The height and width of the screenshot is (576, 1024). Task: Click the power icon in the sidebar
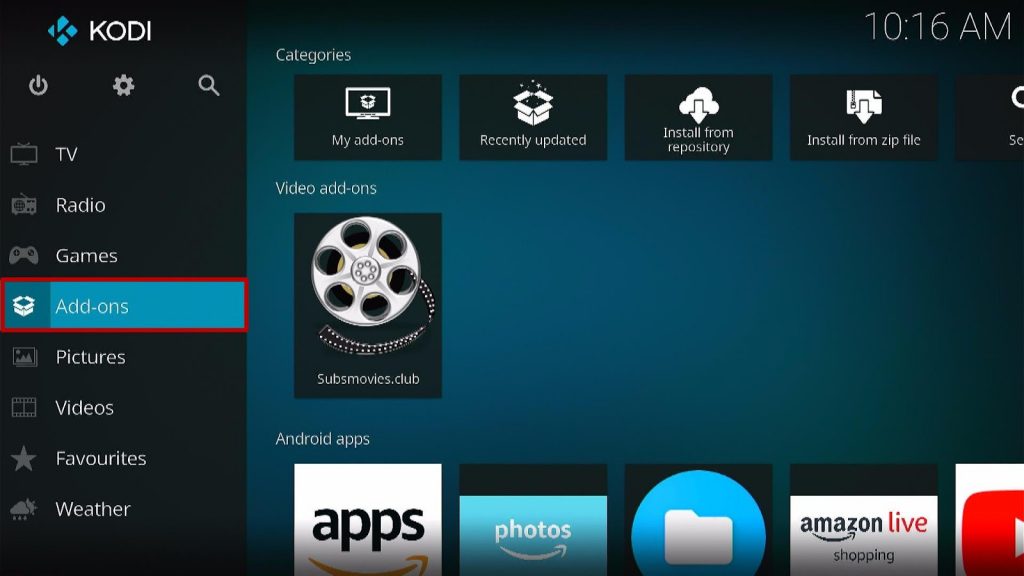(38, 86)
